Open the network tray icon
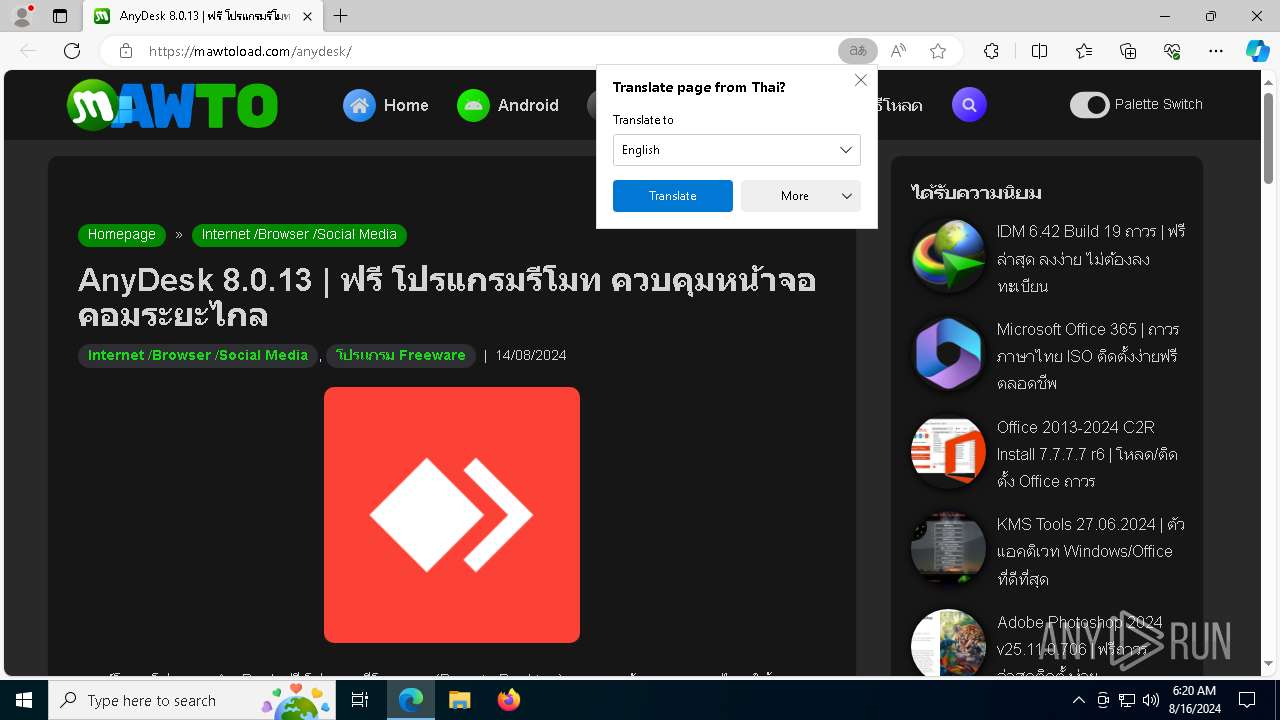 point(1127,701)
